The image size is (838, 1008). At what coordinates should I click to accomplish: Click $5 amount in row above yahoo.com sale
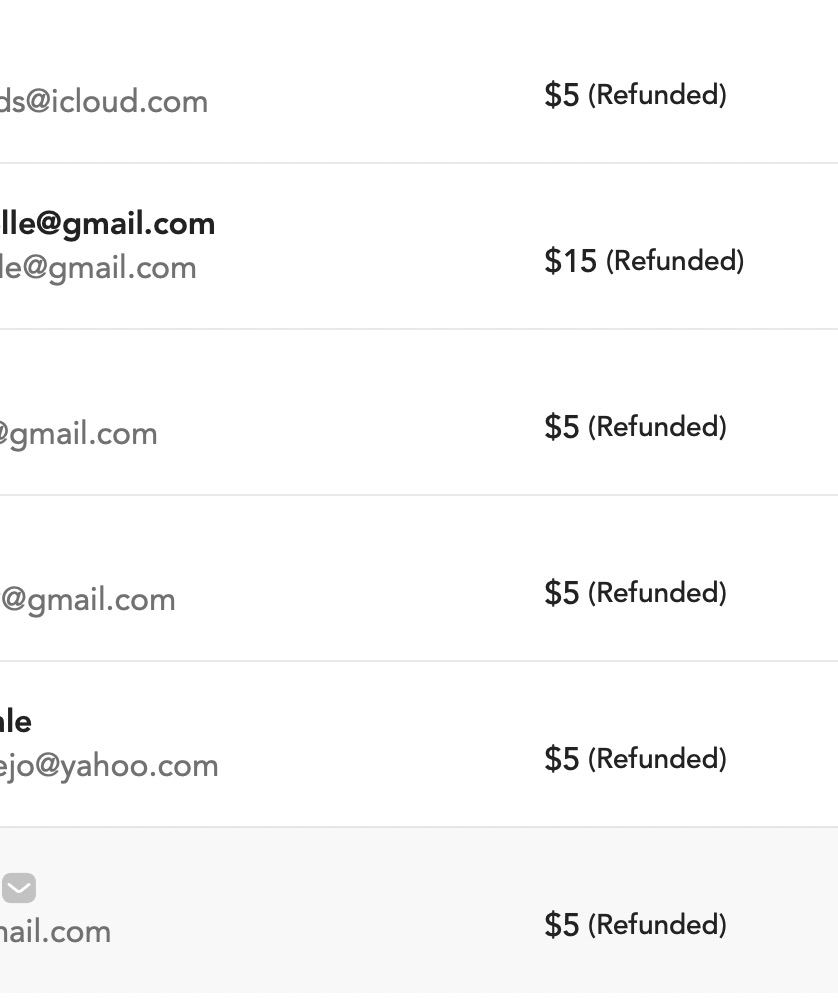click(562, 592)
